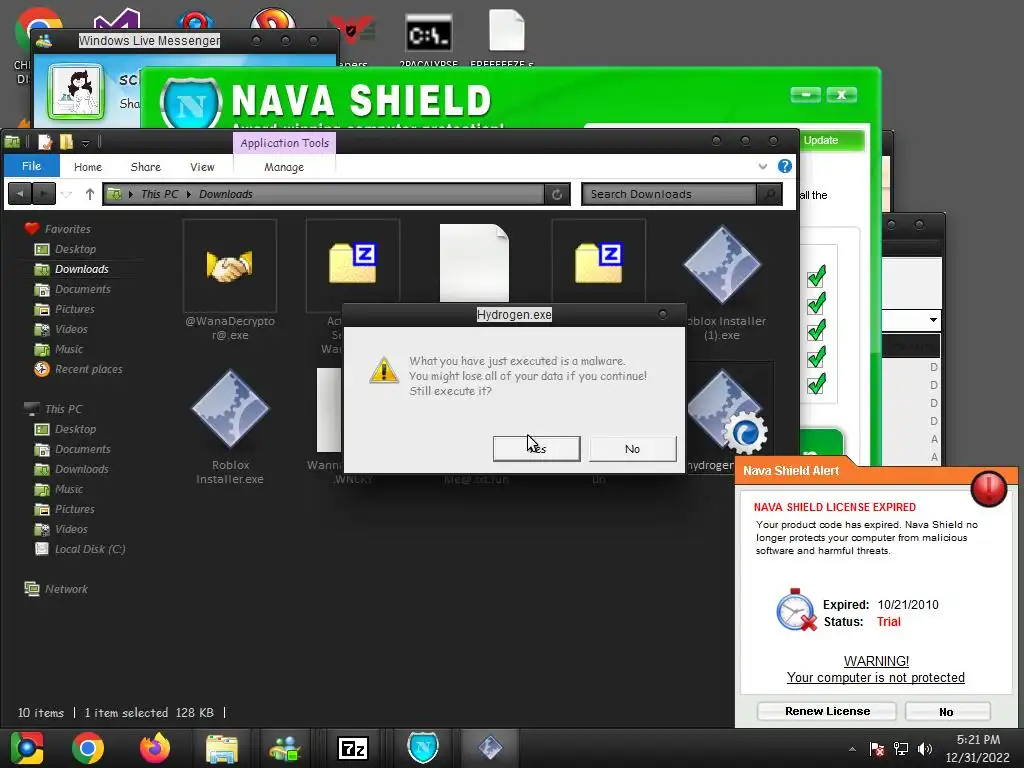Click the volume speaker tray icon
The image size is (1024, 768).
(x=925, y=749)
